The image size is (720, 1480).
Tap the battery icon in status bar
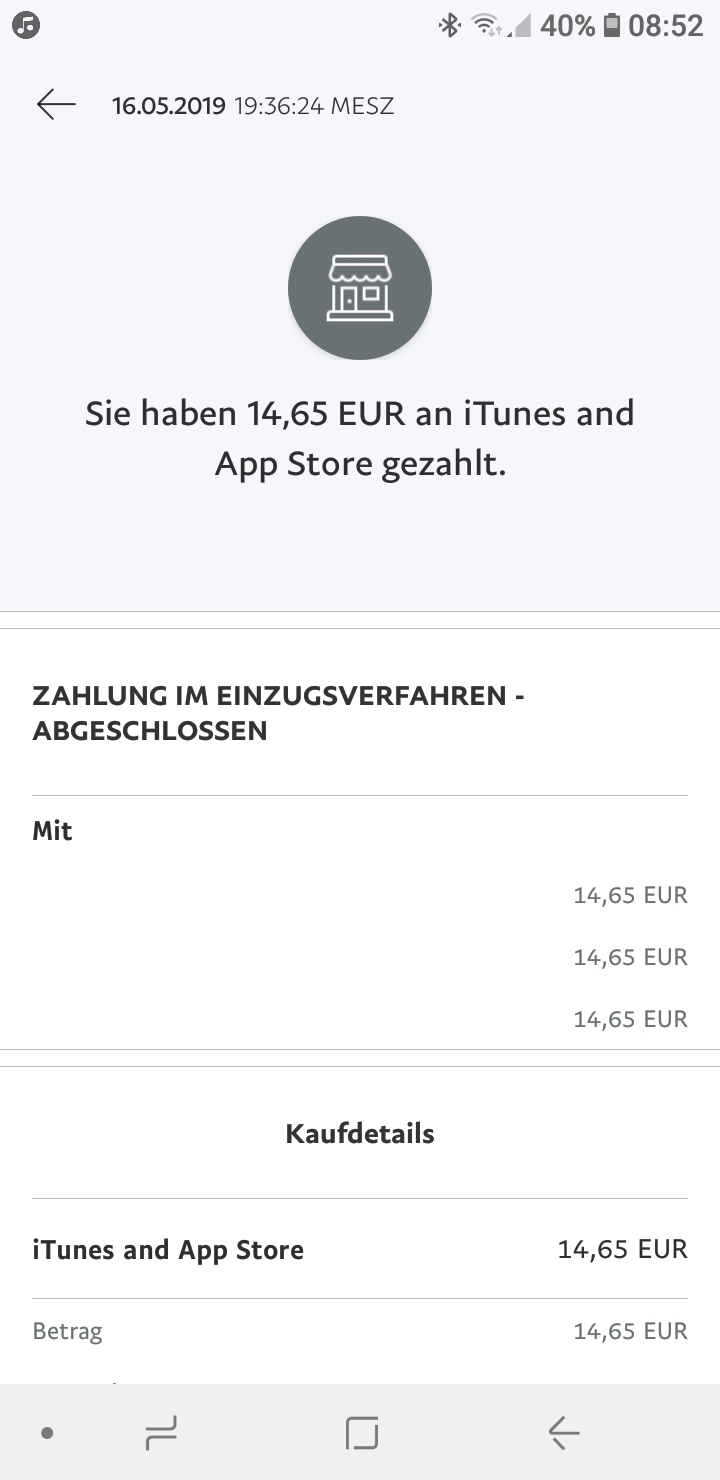coord(612,26)
